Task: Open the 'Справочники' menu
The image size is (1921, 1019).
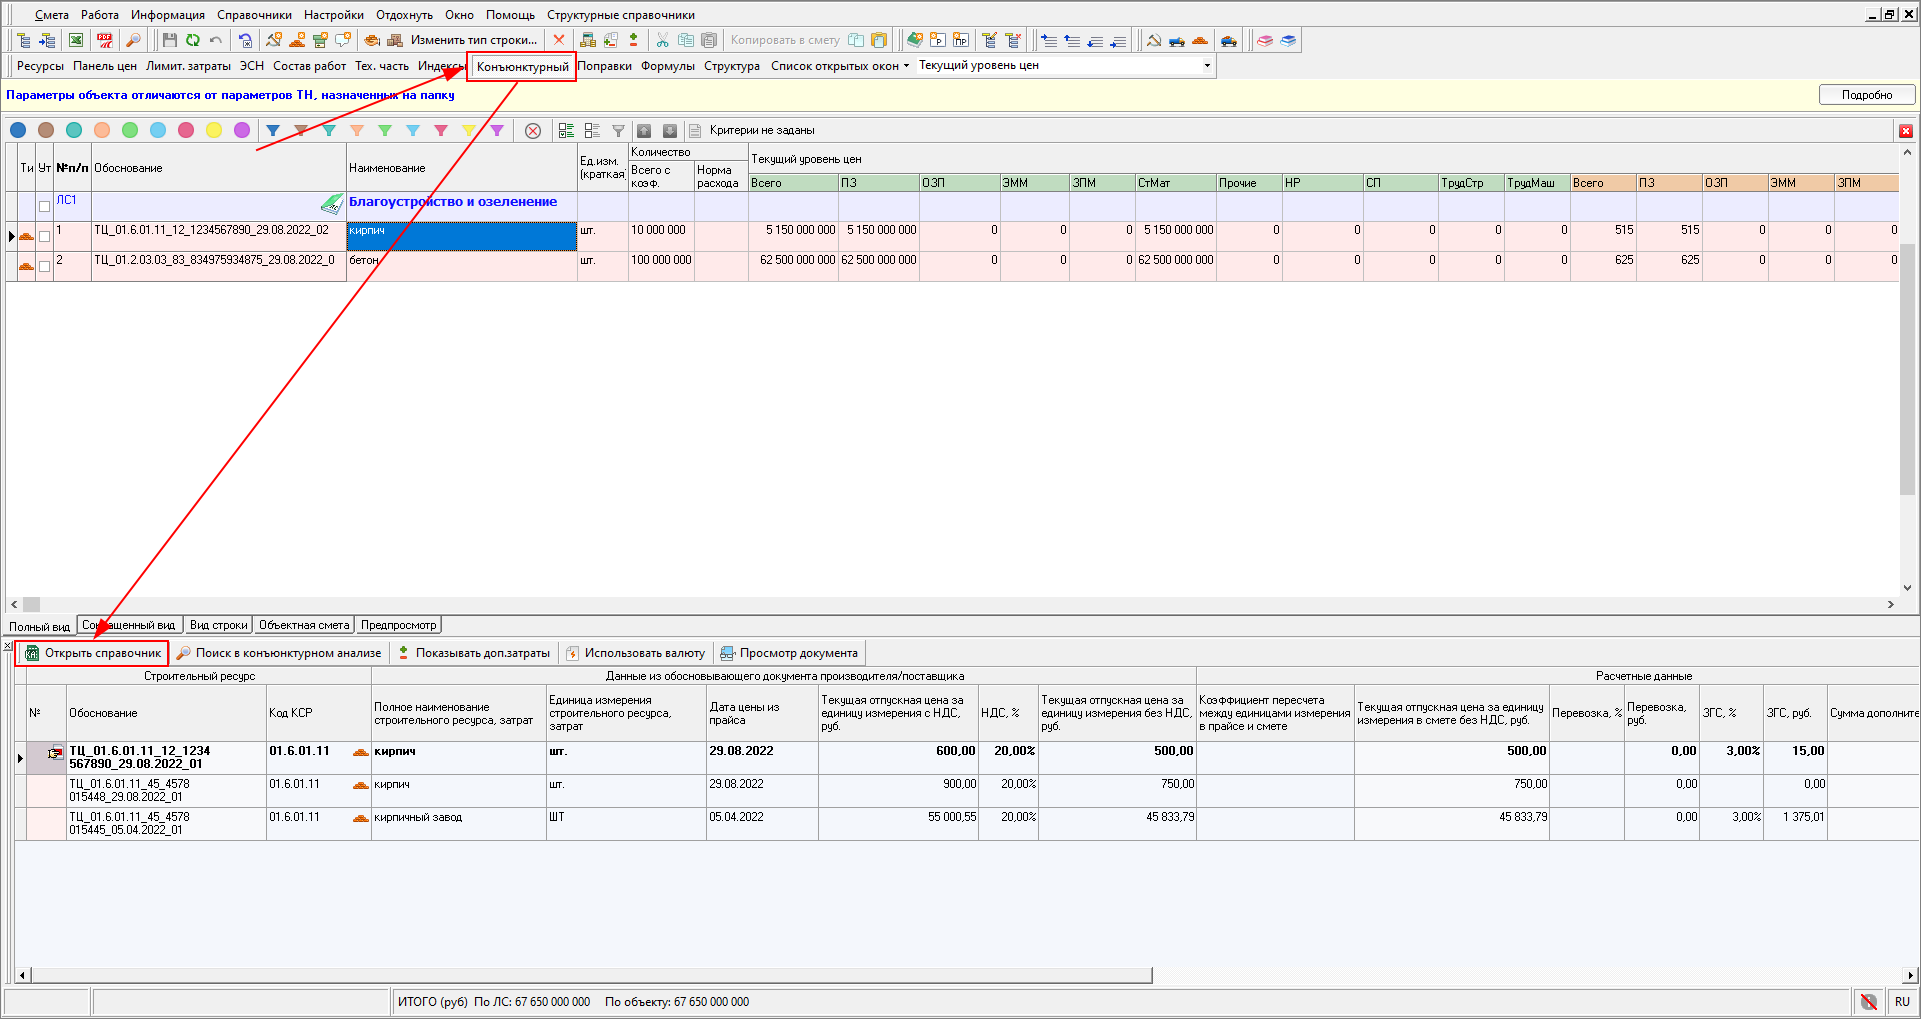Action: click(254, 15)
